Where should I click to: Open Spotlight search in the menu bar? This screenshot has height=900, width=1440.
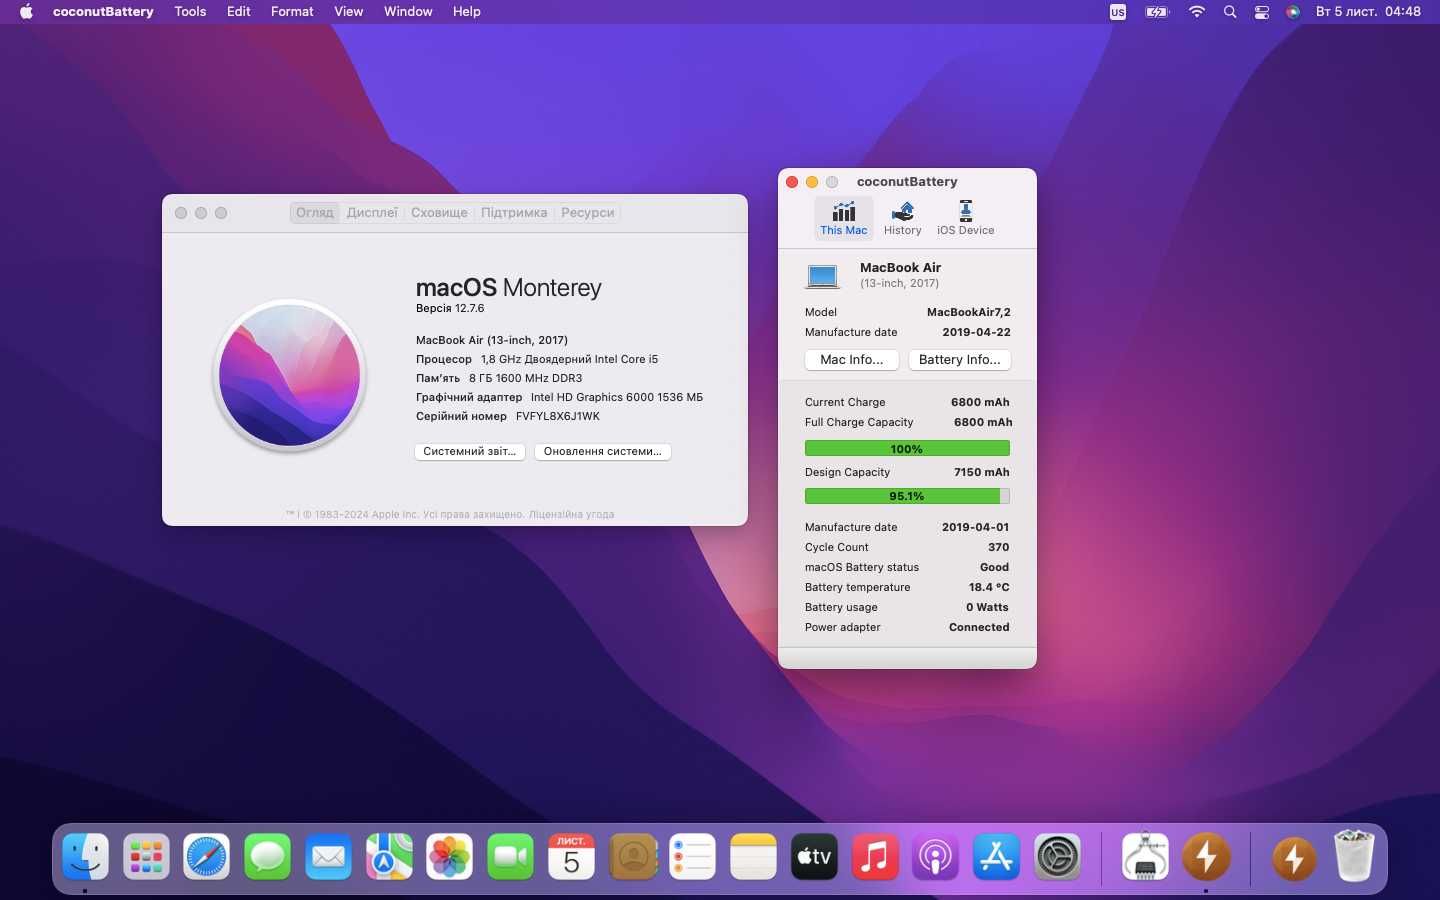click(x=1230, y=12)
